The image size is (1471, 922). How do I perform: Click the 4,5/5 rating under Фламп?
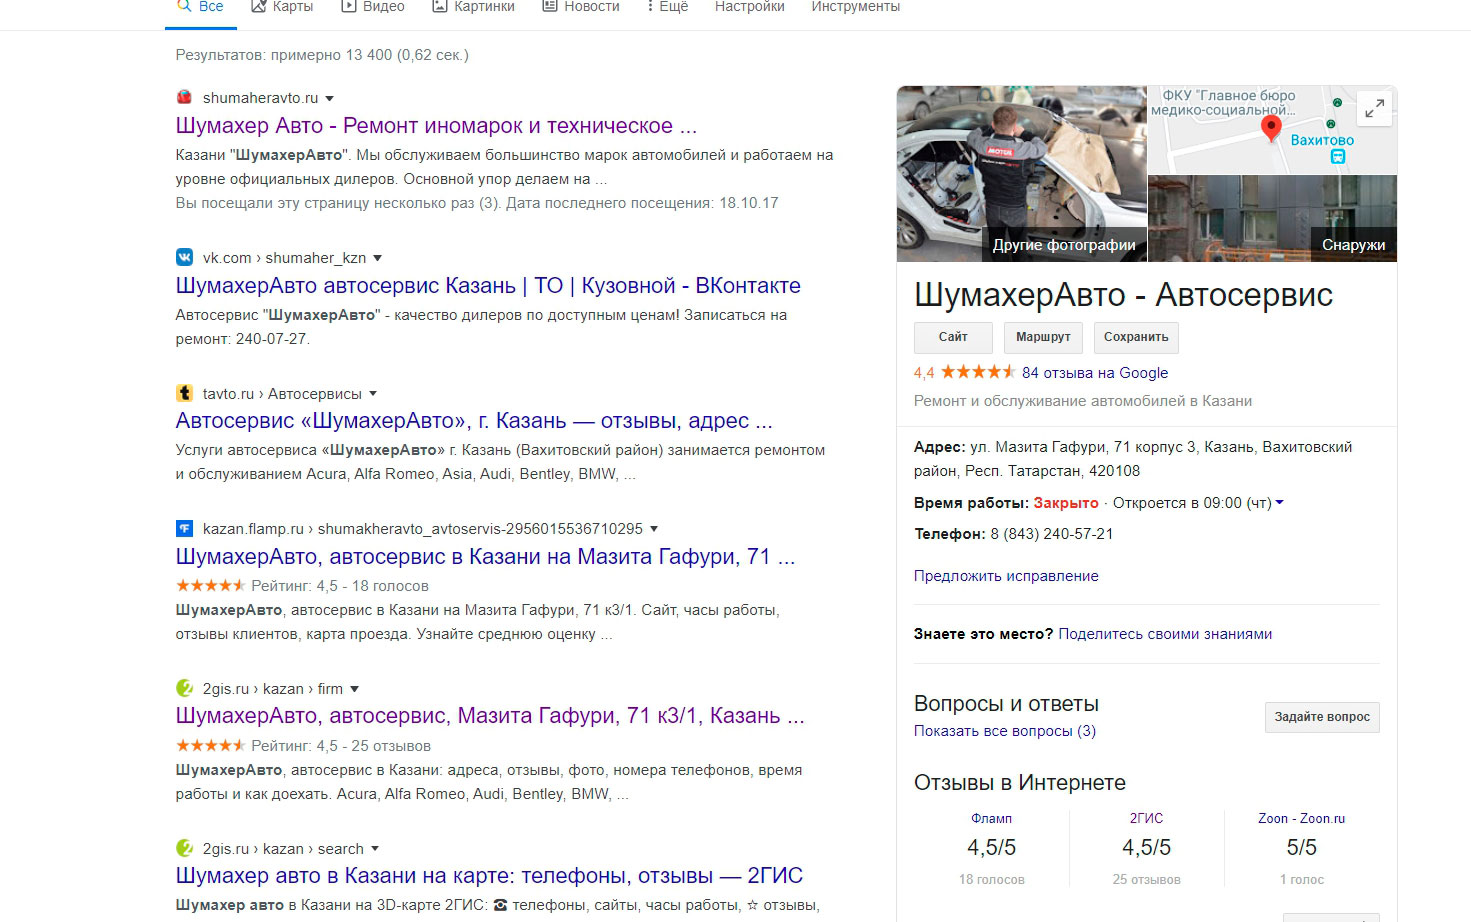(x=991, y=847)
